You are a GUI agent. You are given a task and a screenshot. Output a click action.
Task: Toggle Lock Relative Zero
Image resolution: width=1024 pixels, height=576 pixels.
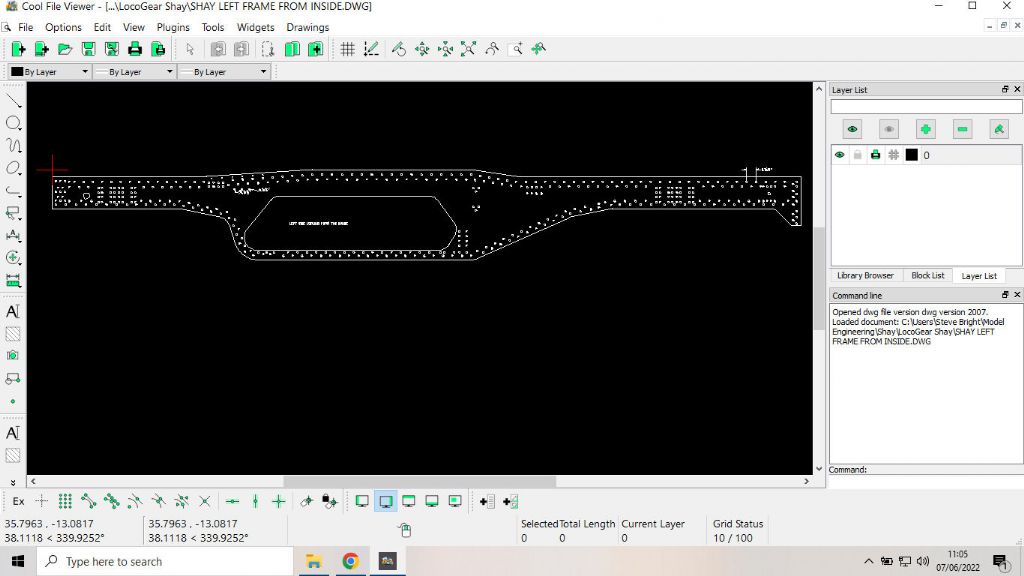pos(330,502)
